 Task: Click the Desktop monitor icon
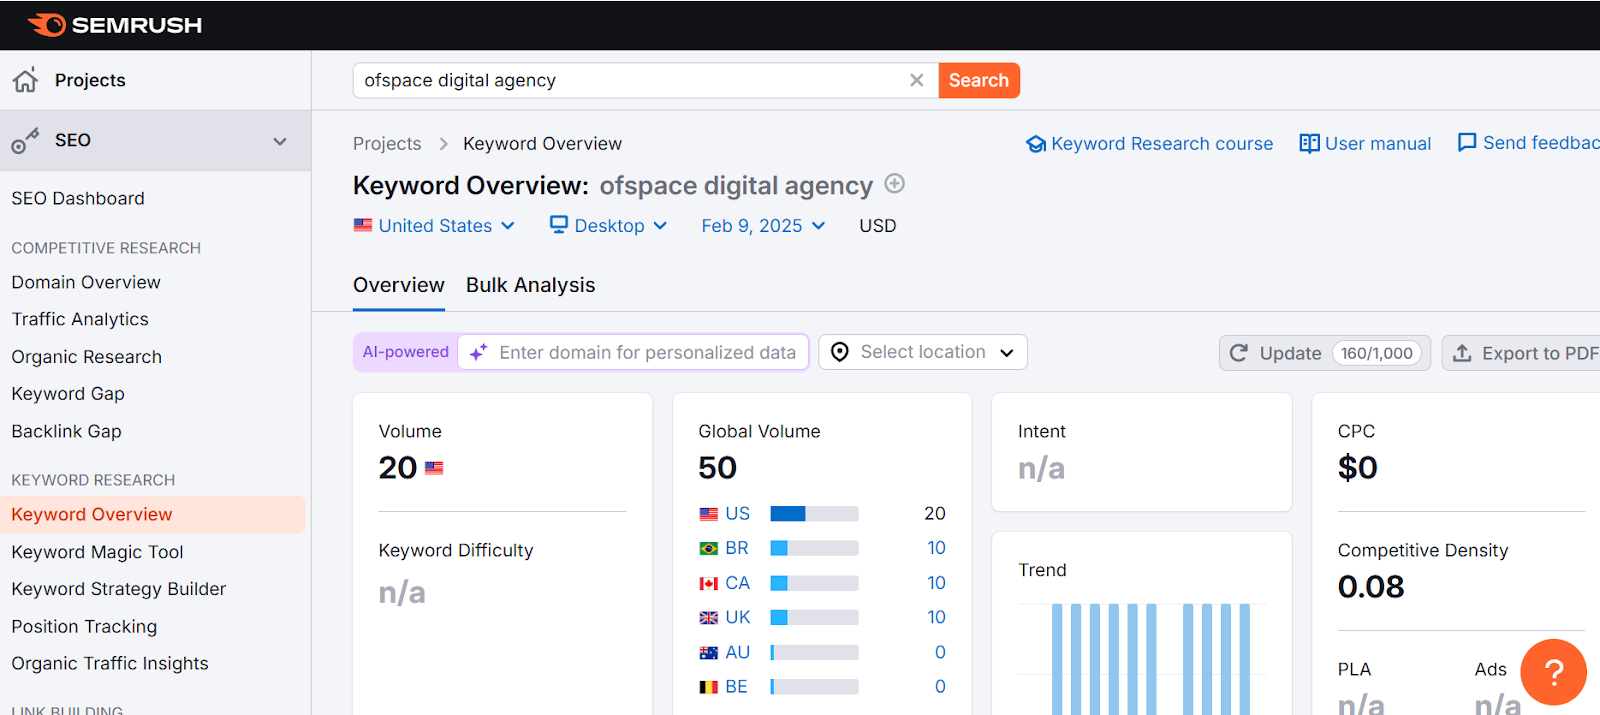click(559, 224)
